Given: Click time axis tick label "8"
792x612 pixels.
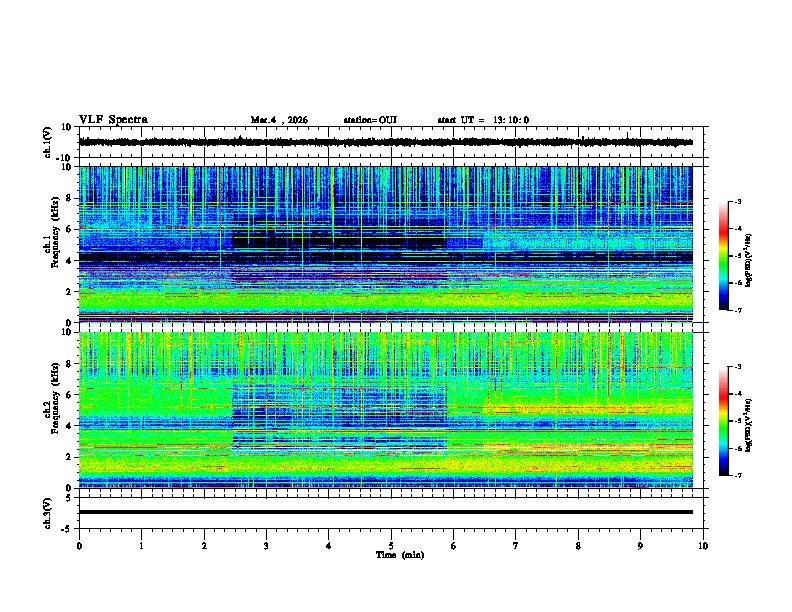Looking at the screenshot, I should click(578, 546).
